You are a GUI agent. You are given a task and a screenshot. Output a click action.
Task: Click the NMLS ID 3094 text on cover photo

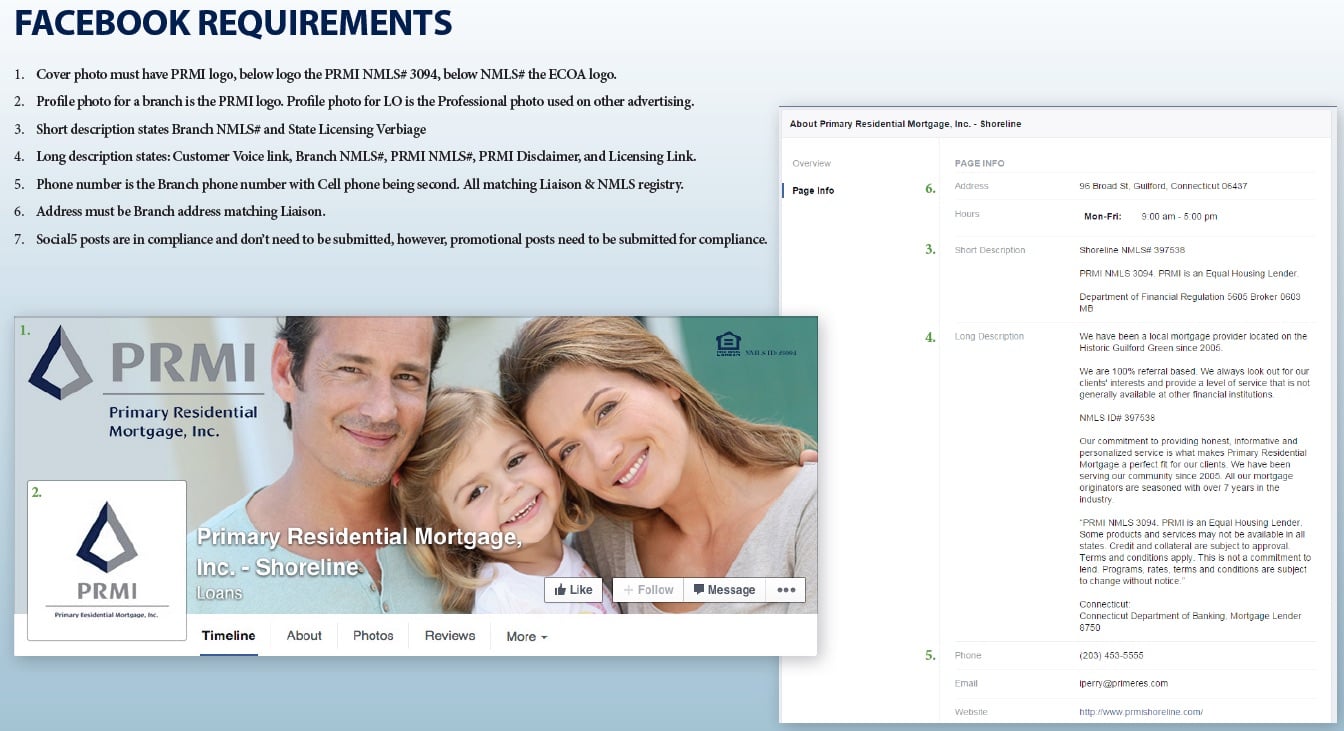click(771, 353)
